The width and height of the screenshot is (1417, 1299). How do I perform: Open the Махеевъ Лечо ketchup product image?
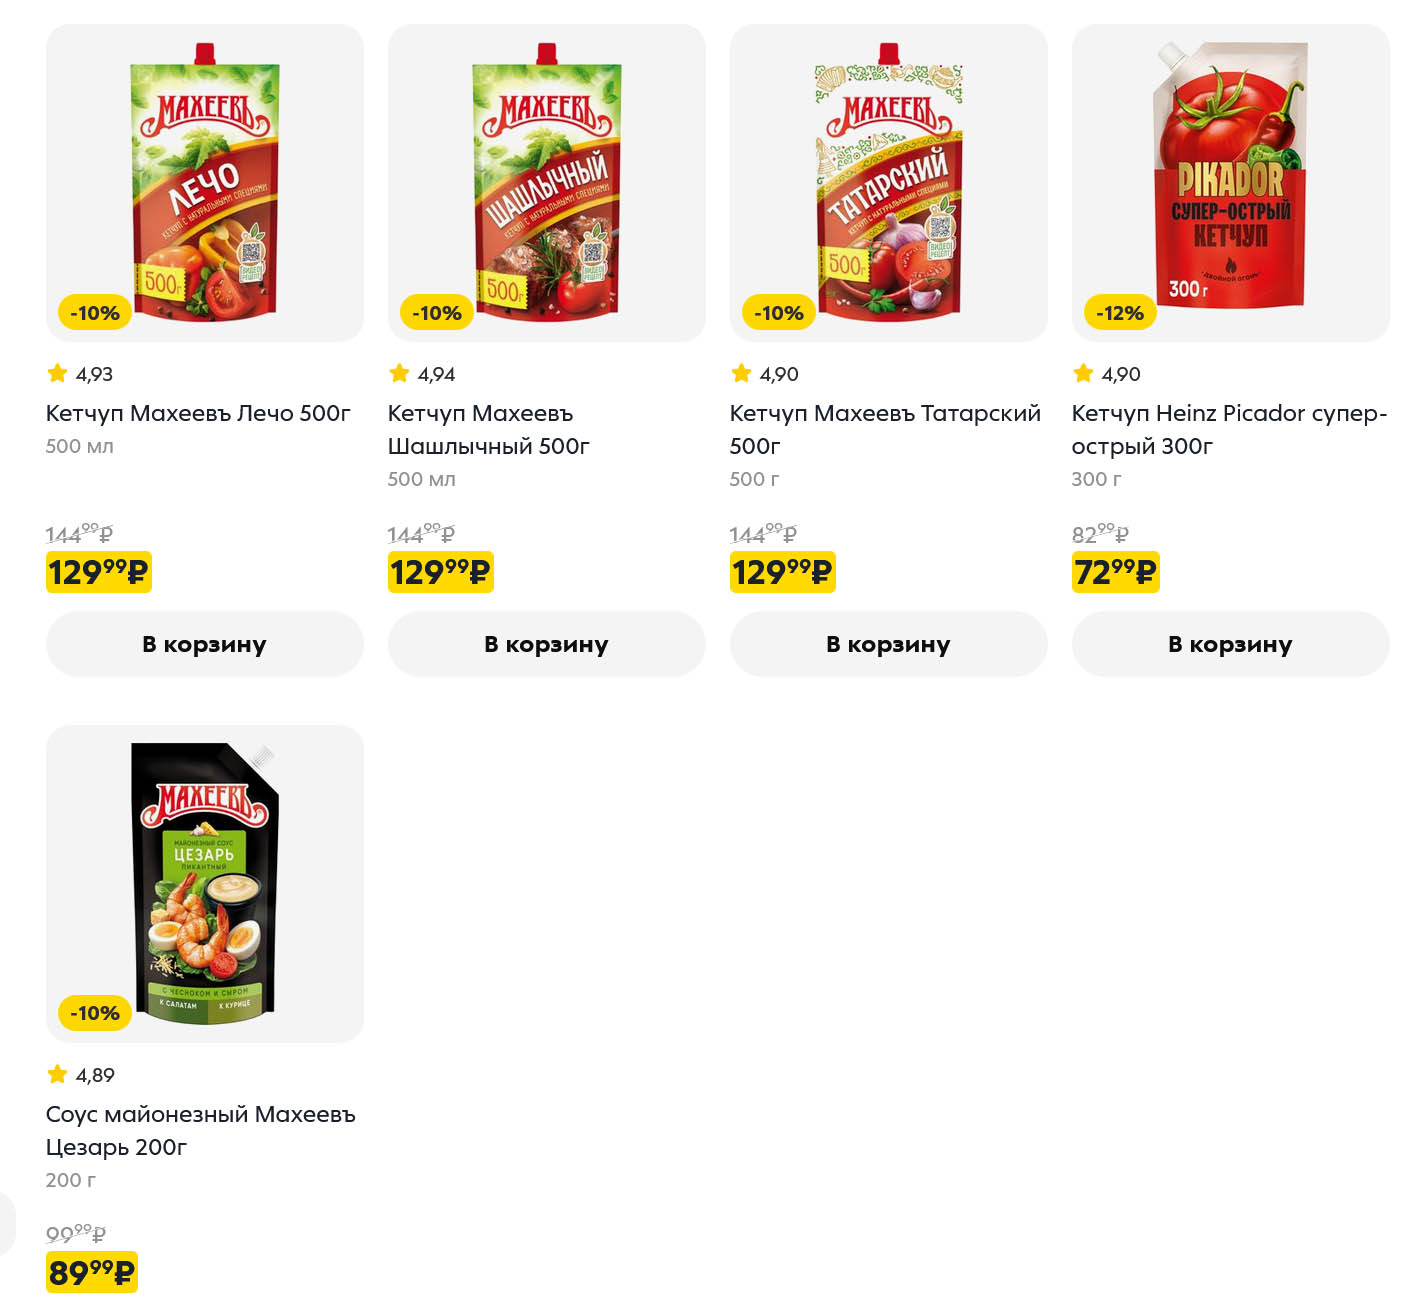pos(205,183)
